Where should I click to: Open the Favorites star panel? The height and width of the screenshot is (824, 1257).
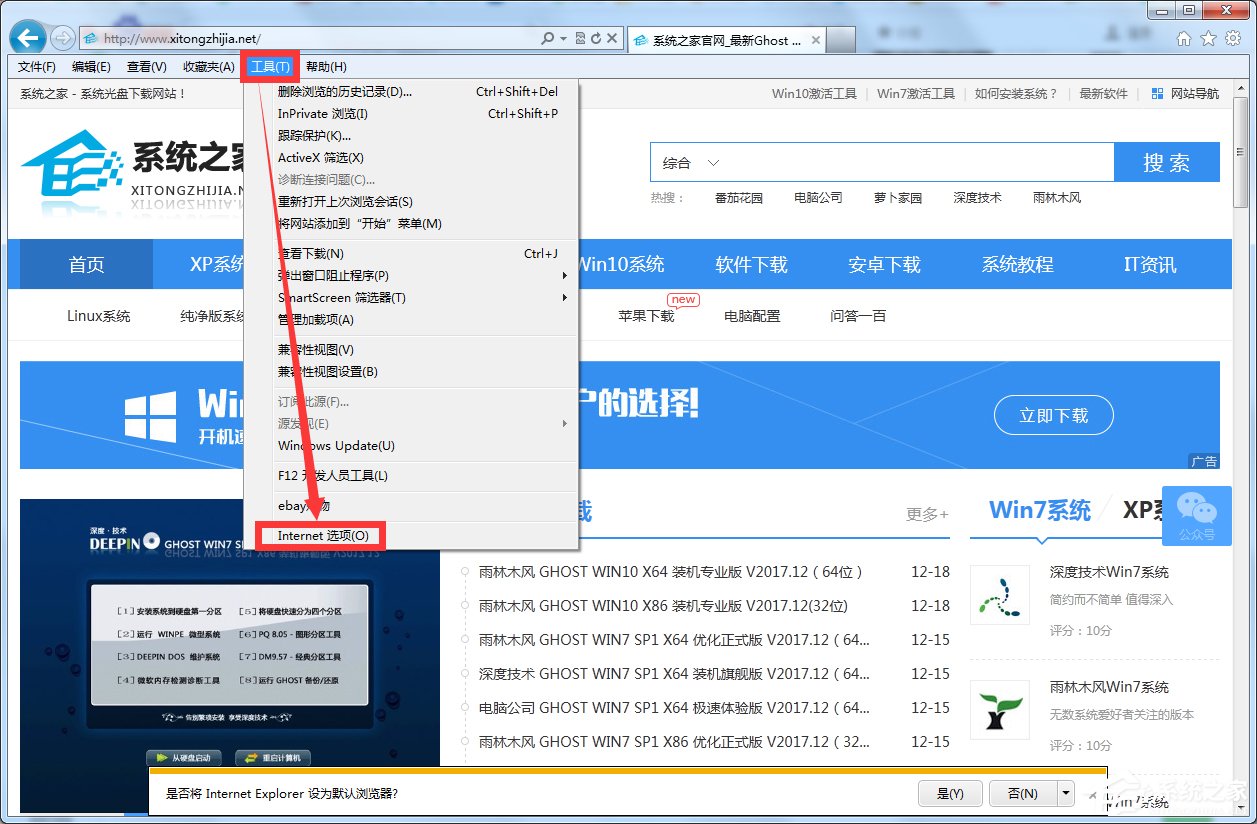[1209, 37]
